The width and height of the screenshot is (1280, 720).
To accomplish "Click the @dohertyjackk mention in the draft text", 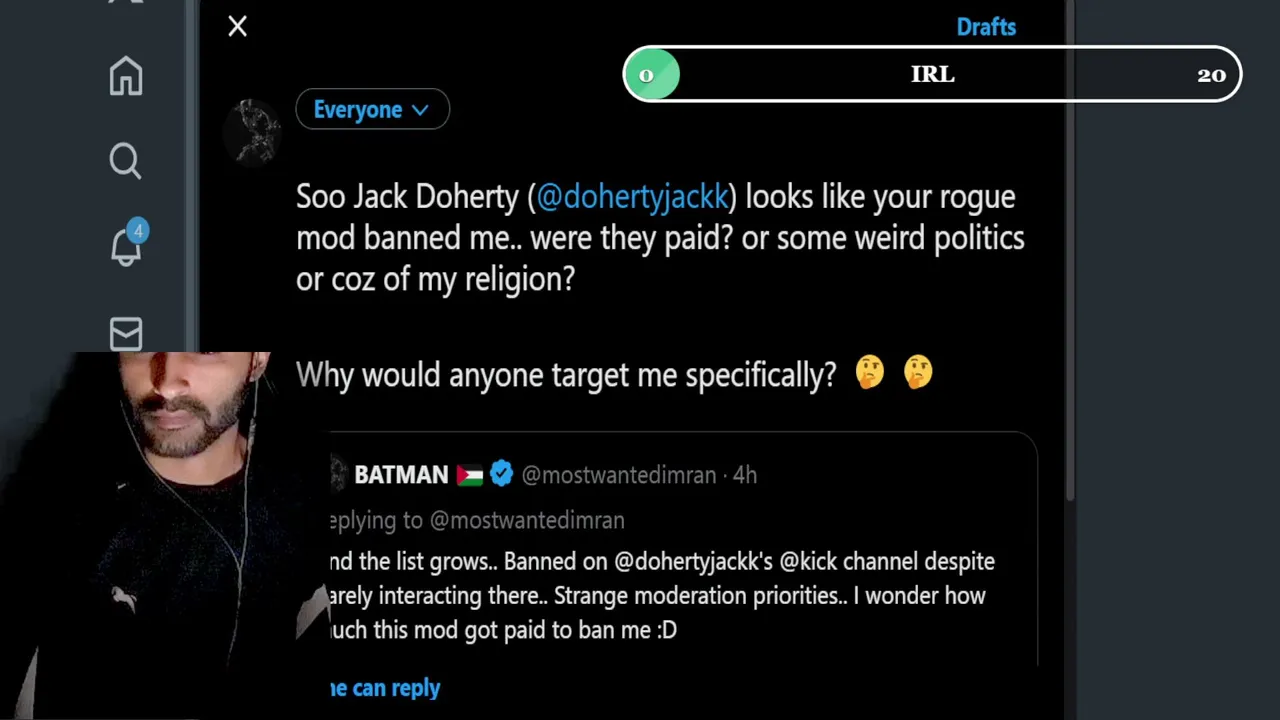I will point(632,196).
